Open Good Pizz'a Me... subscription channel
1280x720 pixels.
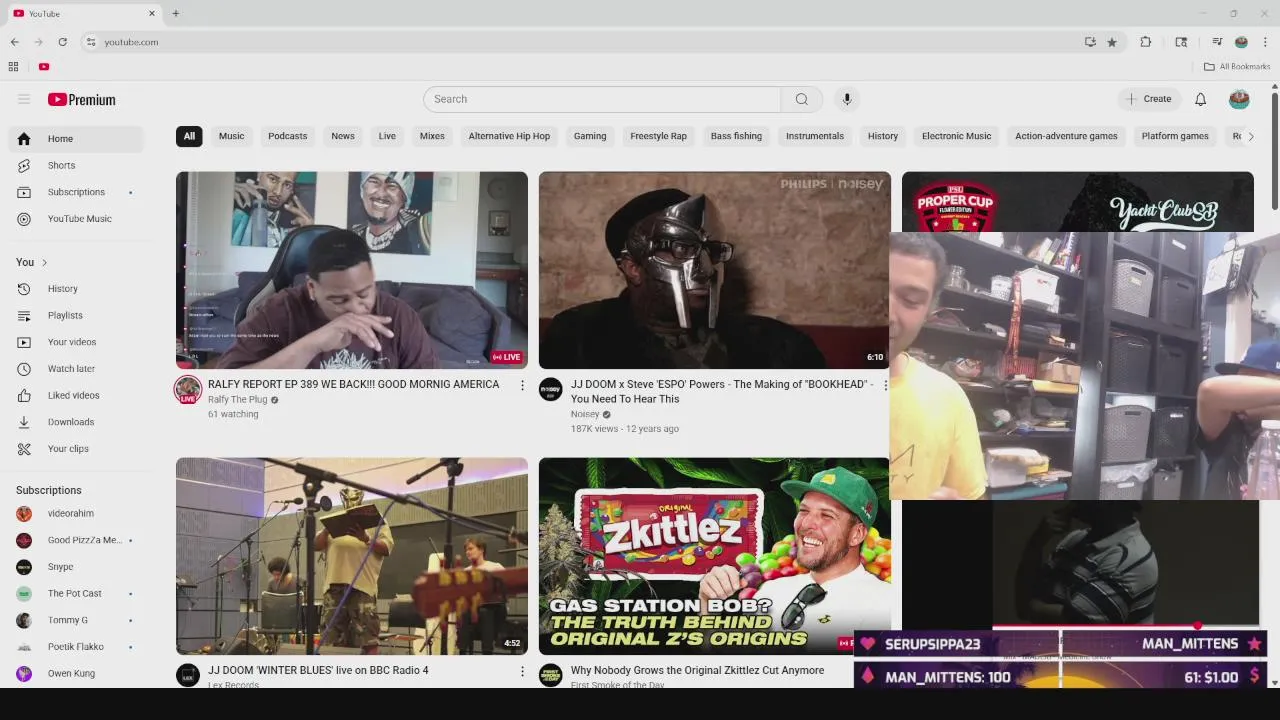click(x=76, y=540)
